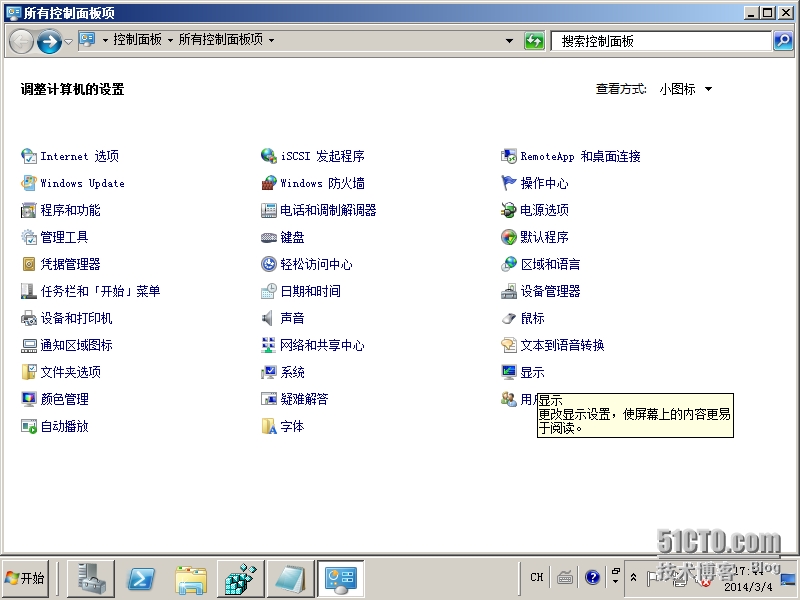This screenshot has width=800, height=600.
Task: Expand the 控制面板 breadcrumb arrow
Action: coord(170,40)
